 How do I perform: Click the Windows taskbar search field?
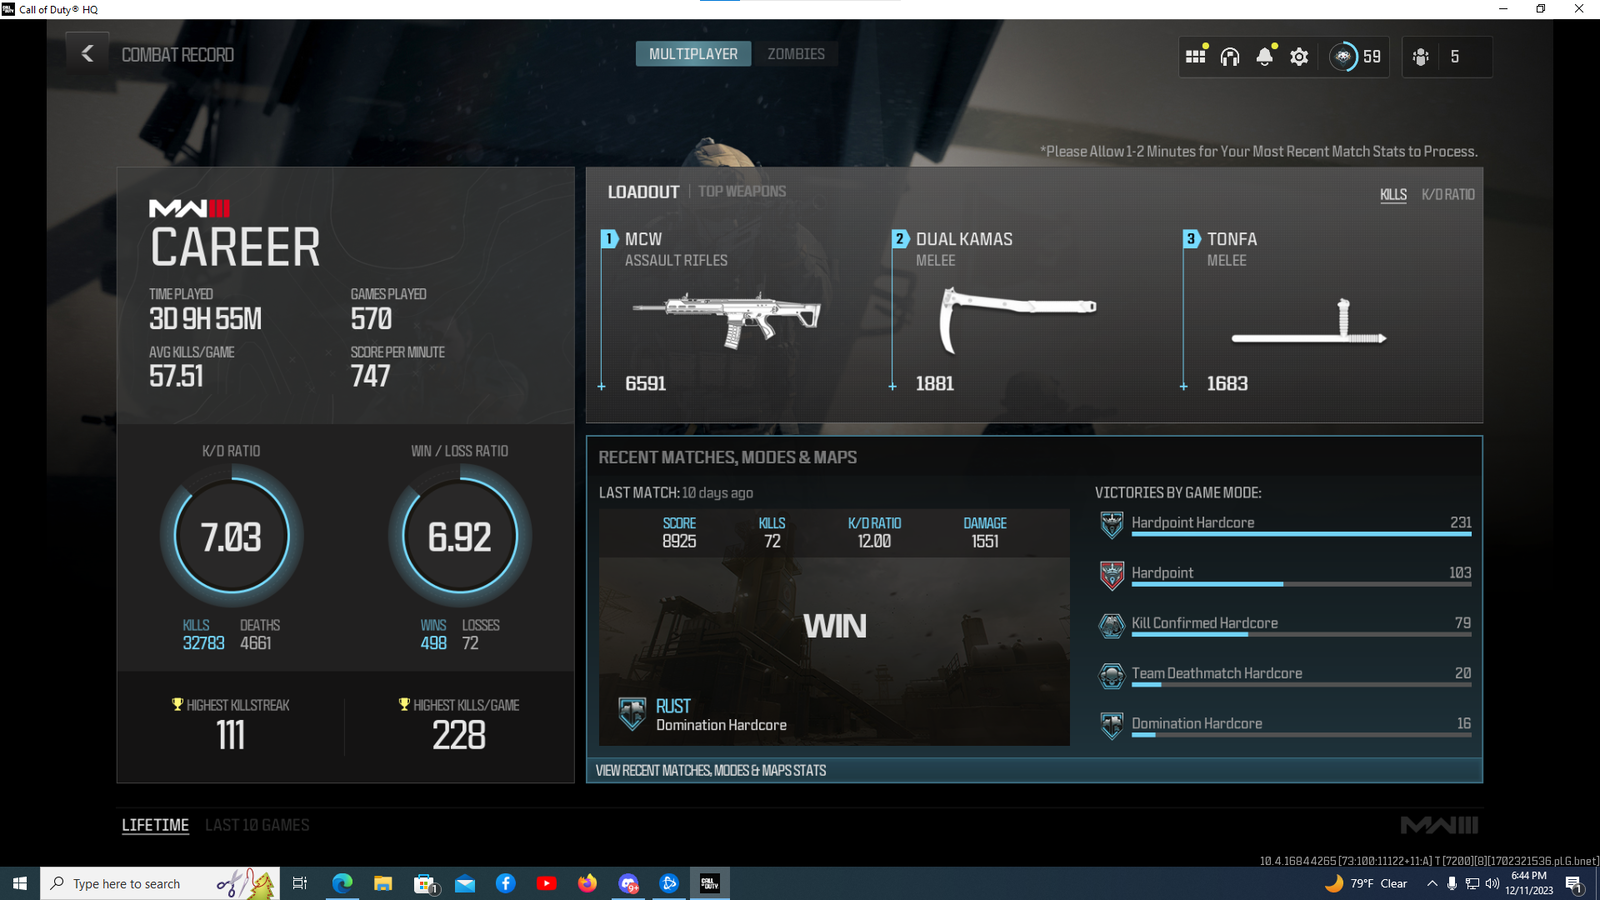[x=160, y=883]
